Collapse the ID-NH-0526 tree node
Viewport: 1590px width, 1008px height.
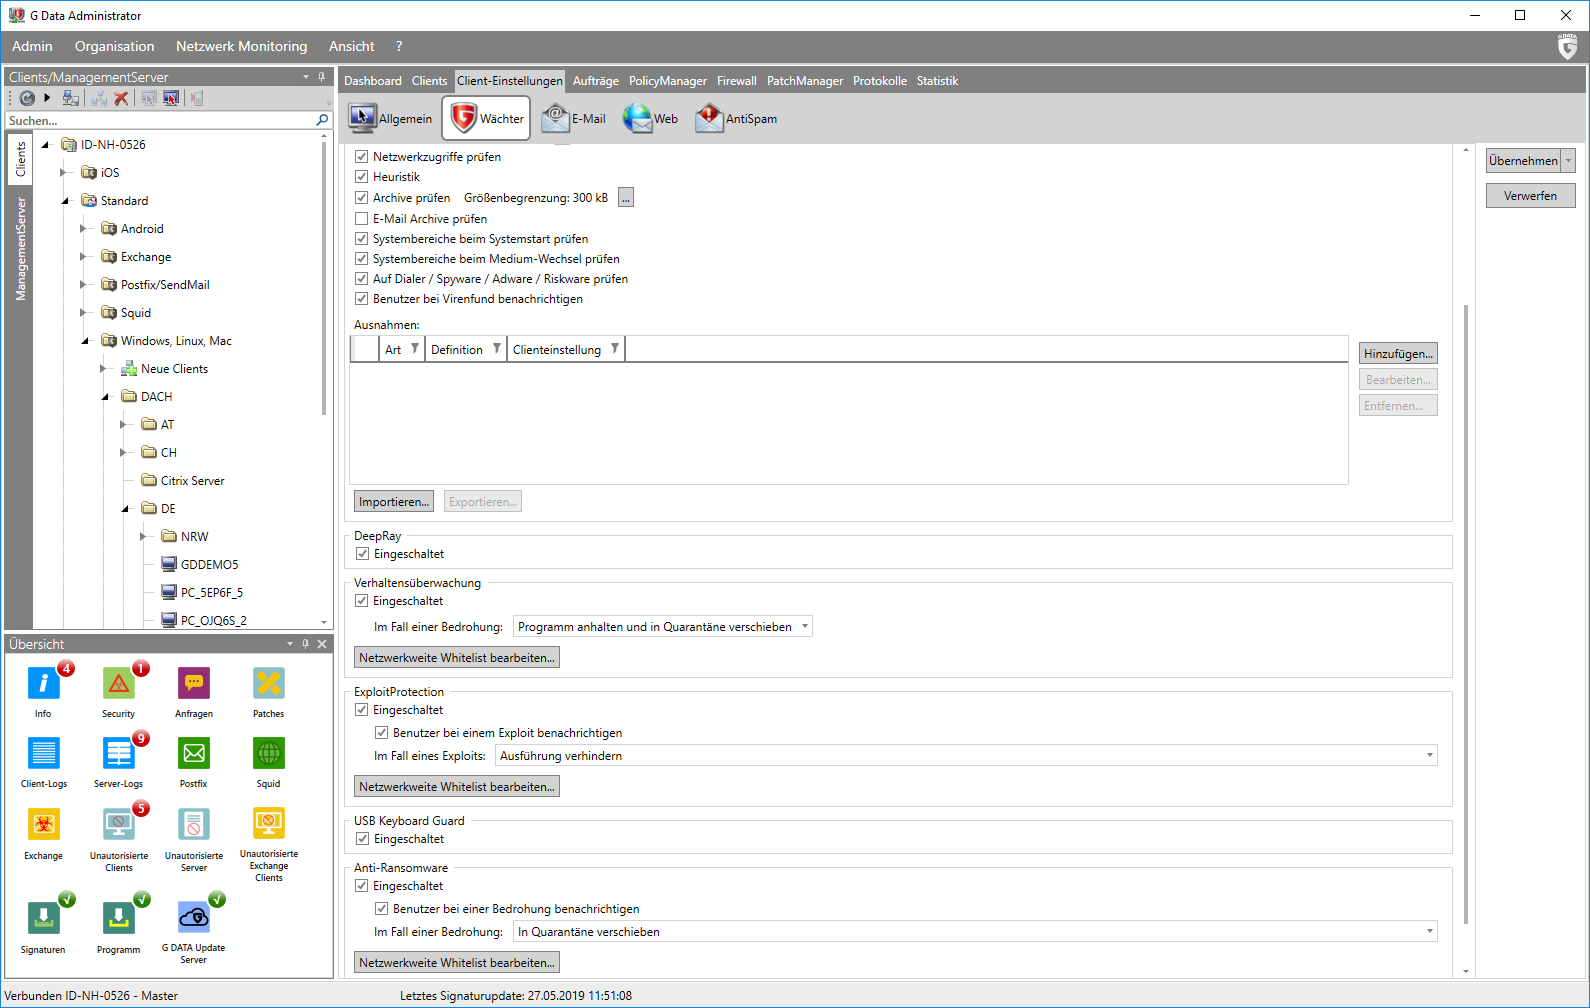click(45, 145)
